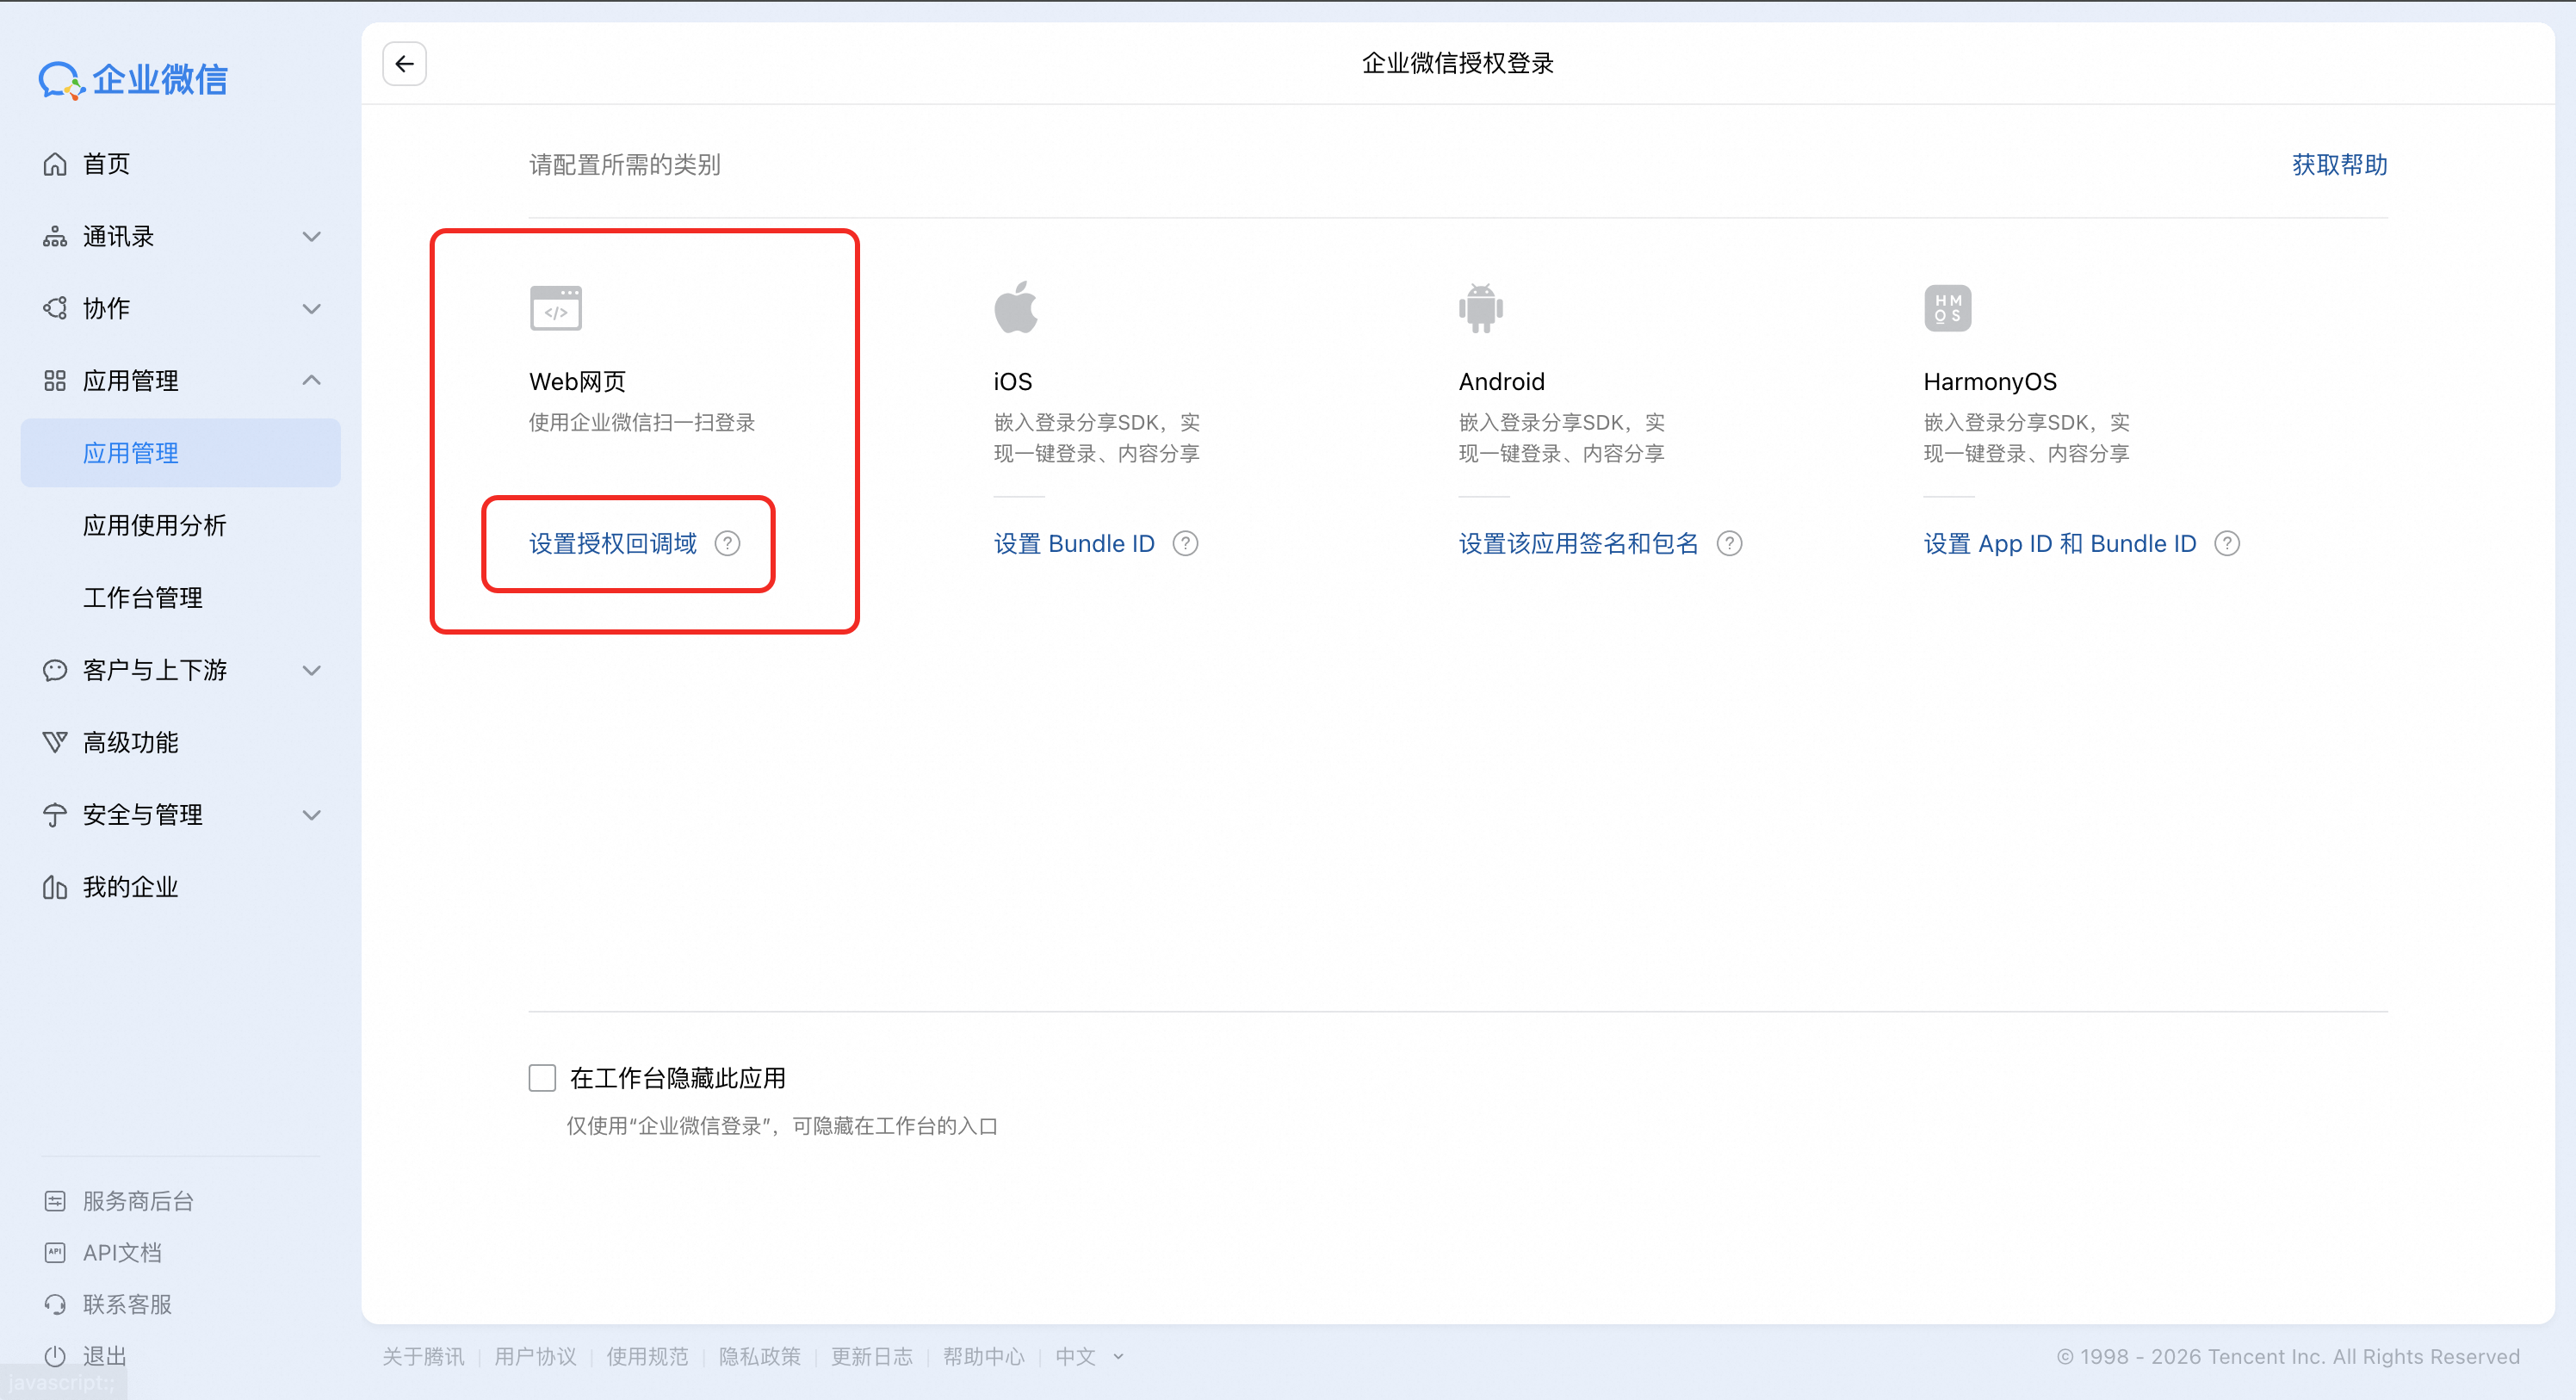Go to 工作台管理 in sidebar
2576x1400 pixels.
[143, 598]
